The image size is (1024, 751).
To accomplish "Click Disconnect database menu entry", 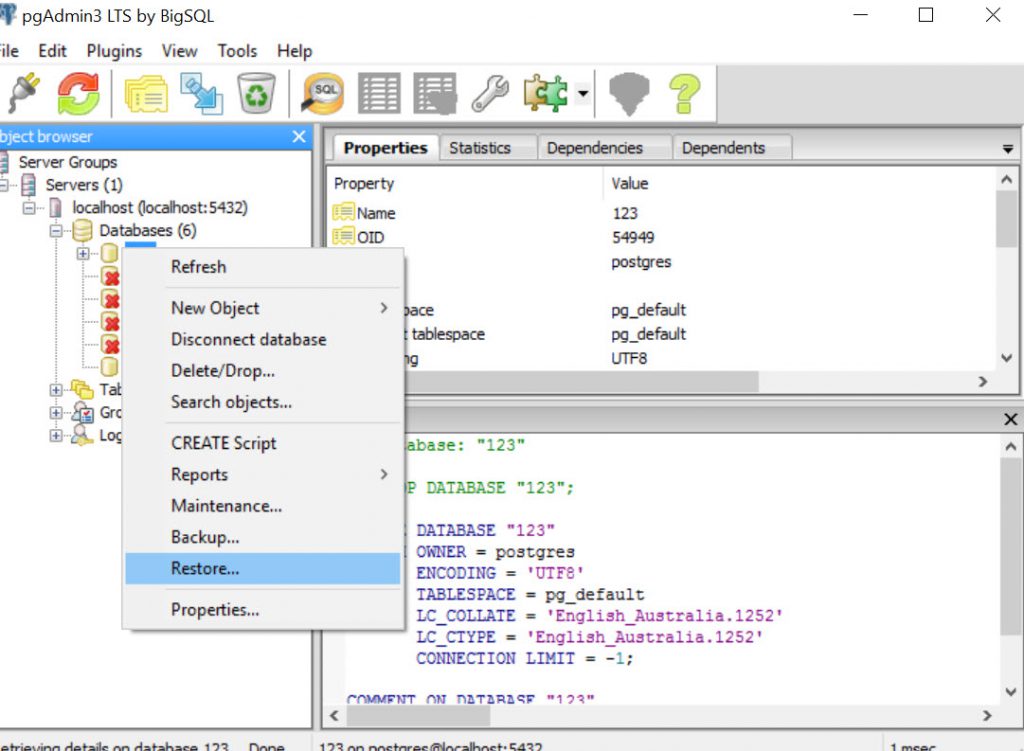I will click(250, 339).
